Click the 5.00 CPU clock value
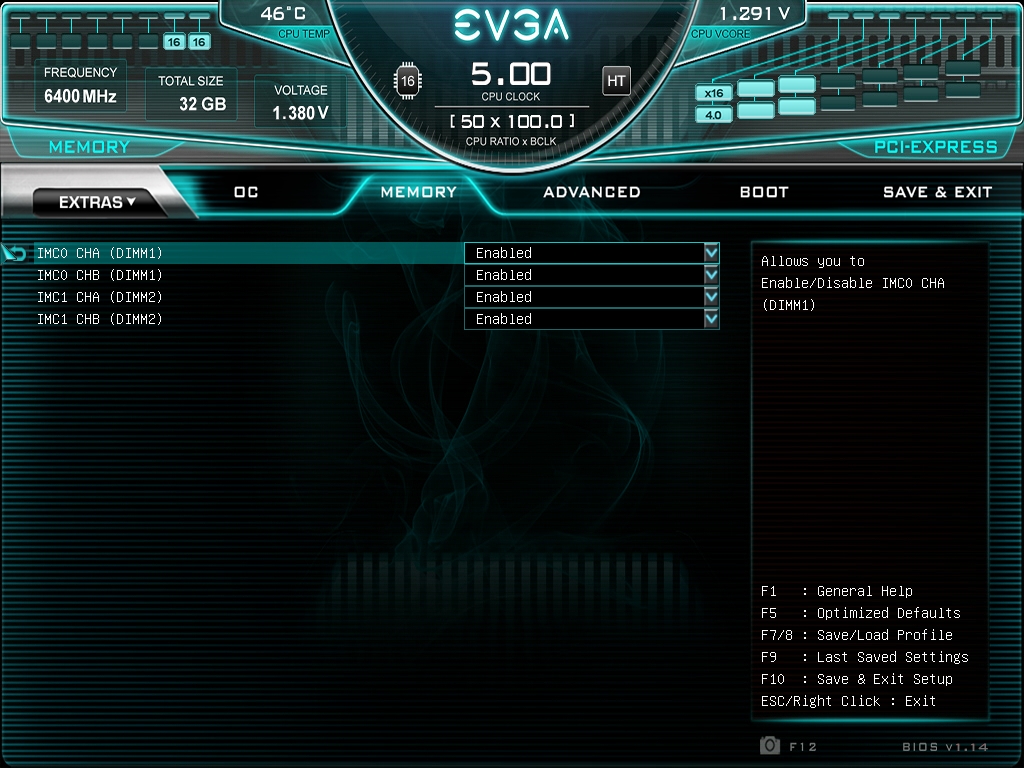The height and width of the screenshot is (768, 1024). click(x=511, y=74)
